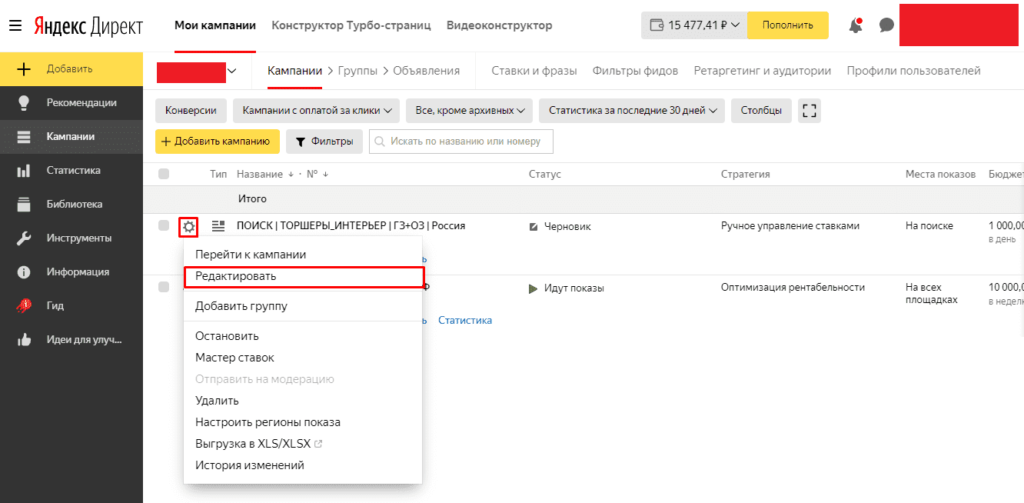Click the magnifier icon in search field

[379, 141]
